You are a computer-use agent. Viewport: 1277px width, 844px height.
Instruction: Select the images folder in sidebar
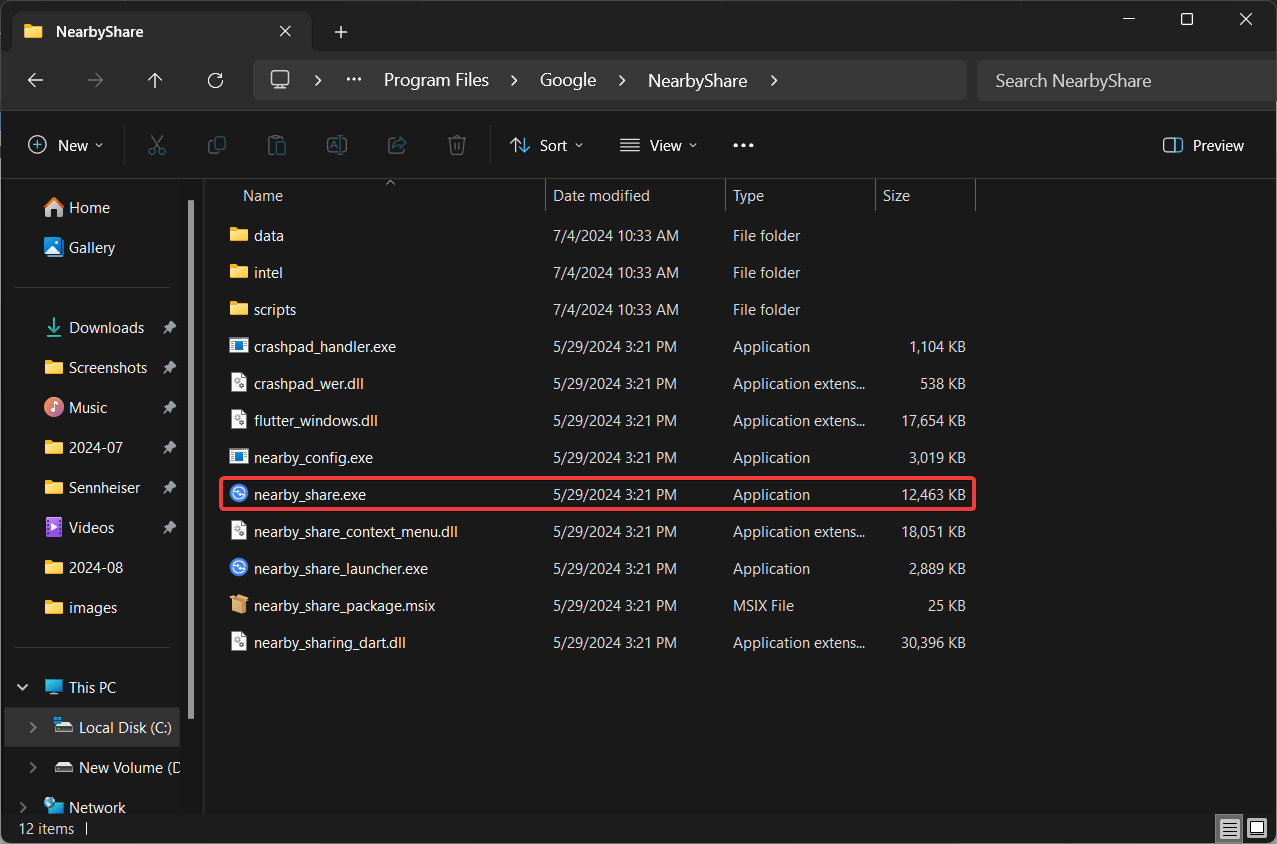pyautogui.click(x=82, y=608)
